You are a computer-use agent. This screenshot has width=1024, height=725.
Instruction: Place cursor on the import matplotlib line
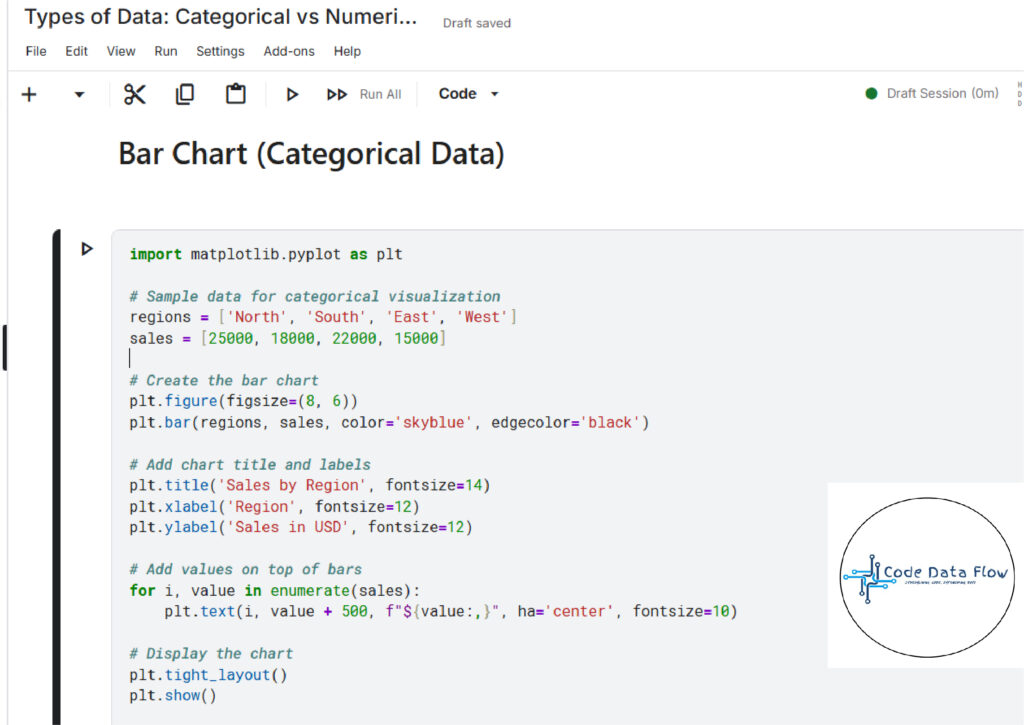click(x=266, y=254)
